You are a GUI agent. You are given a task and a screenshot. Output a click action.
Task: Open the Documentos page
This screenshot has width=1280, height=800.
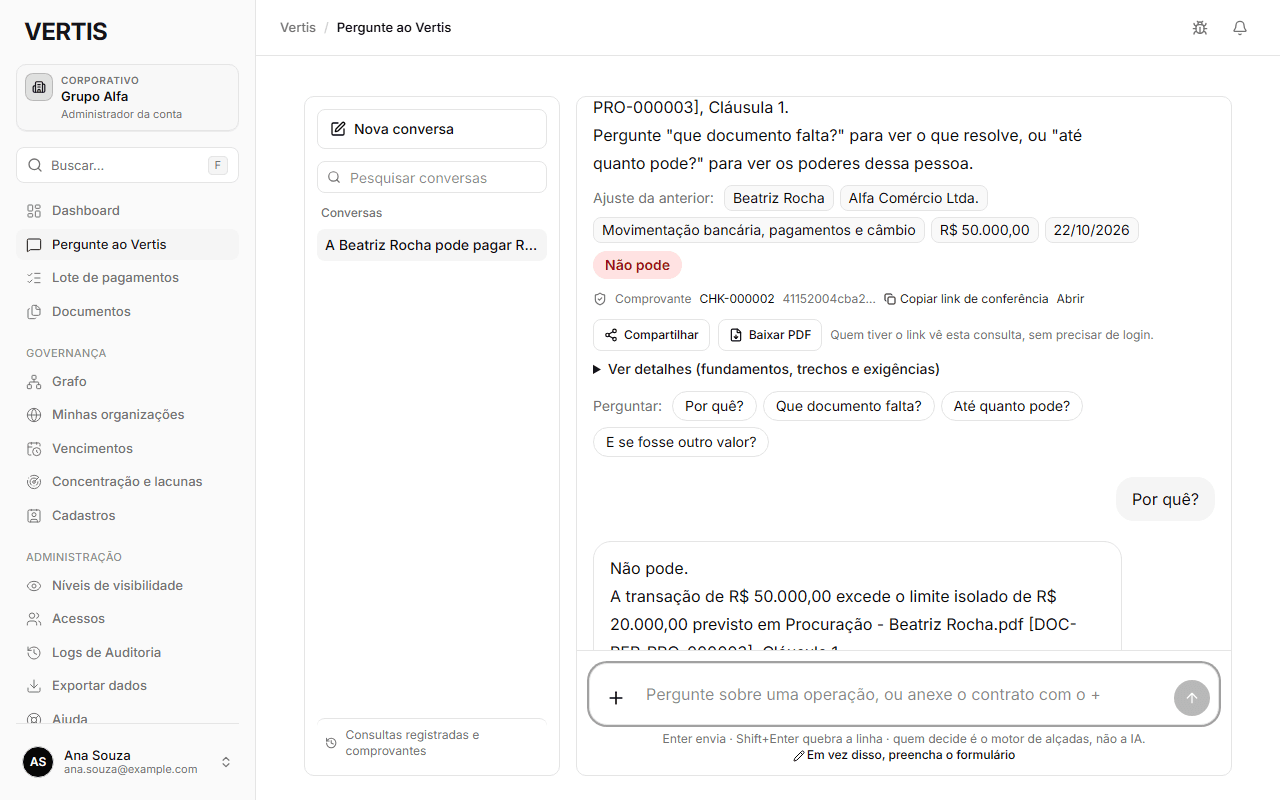tap(127, 312)
